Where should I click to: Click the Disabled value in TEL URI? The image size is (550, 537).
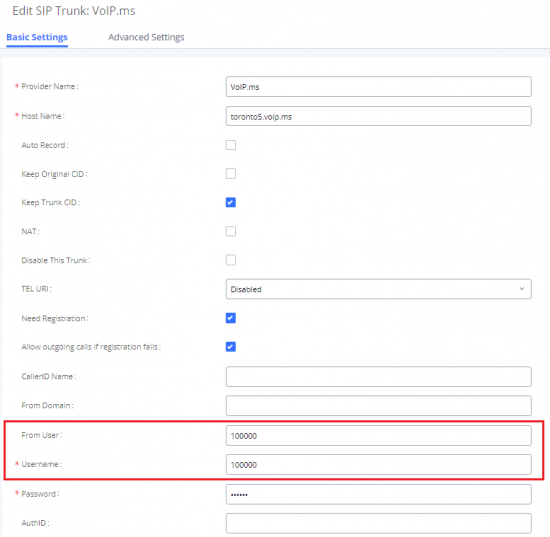(246, 289)
